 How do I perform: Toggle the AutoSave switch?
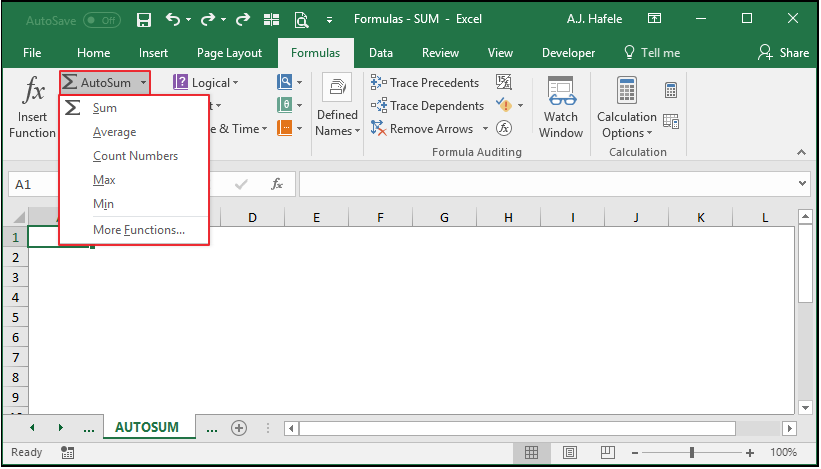tap(102, 20)
